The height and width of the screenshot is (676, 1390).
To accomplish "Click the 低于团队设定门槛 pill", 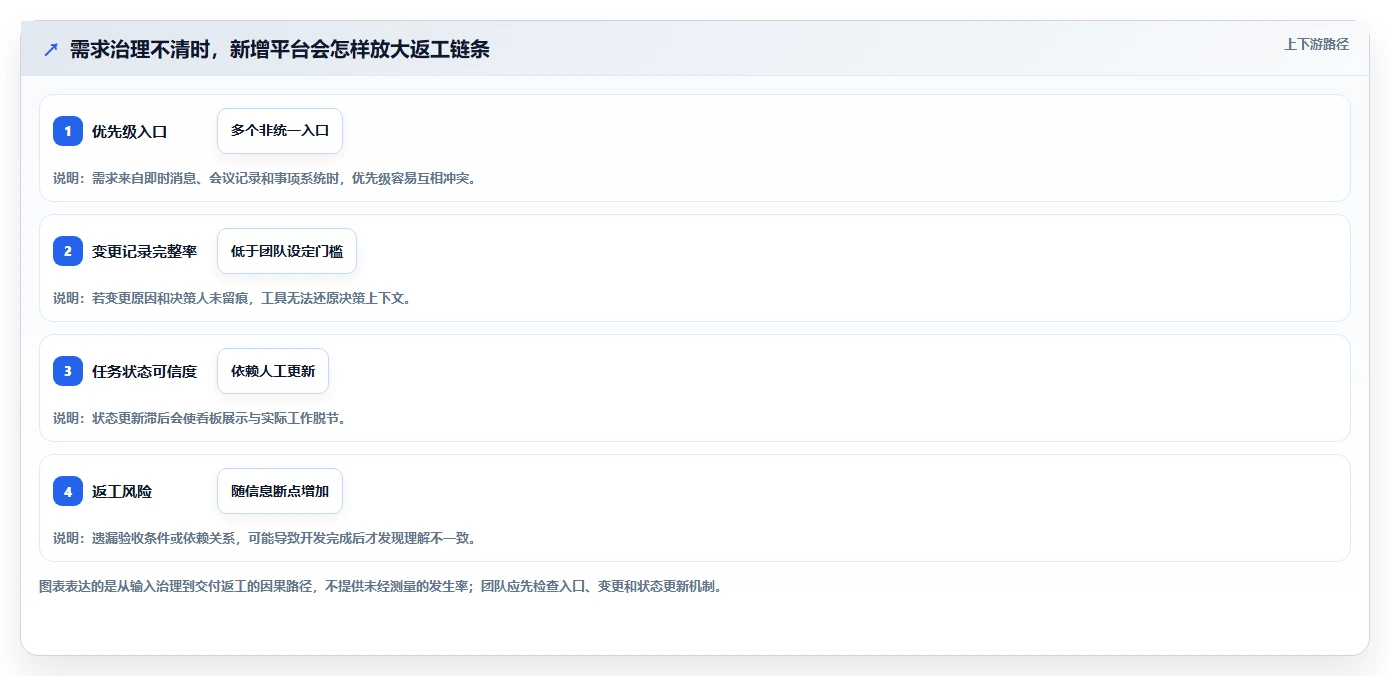I will coord(287,251).
